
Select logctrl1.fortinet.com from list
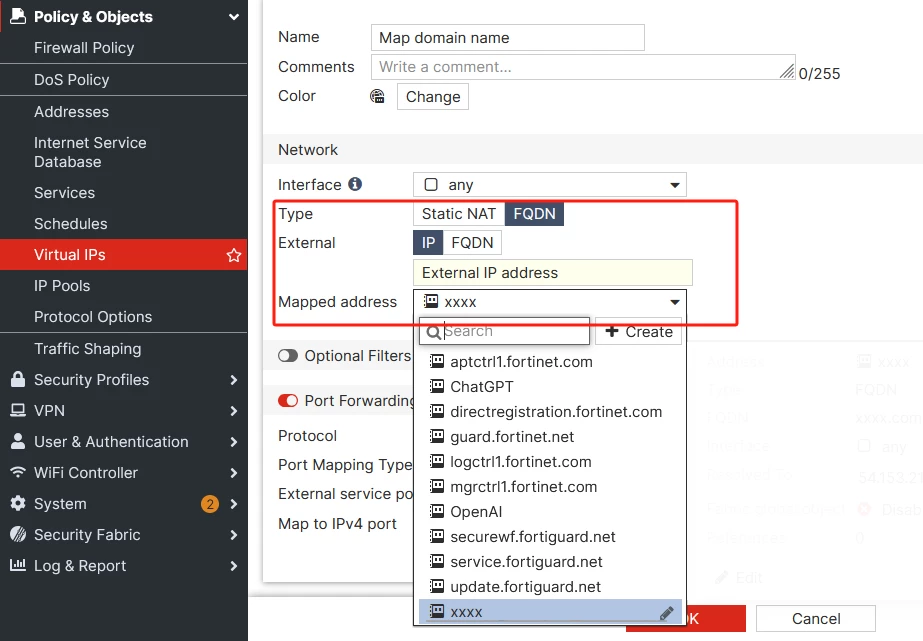pos(550,461)
